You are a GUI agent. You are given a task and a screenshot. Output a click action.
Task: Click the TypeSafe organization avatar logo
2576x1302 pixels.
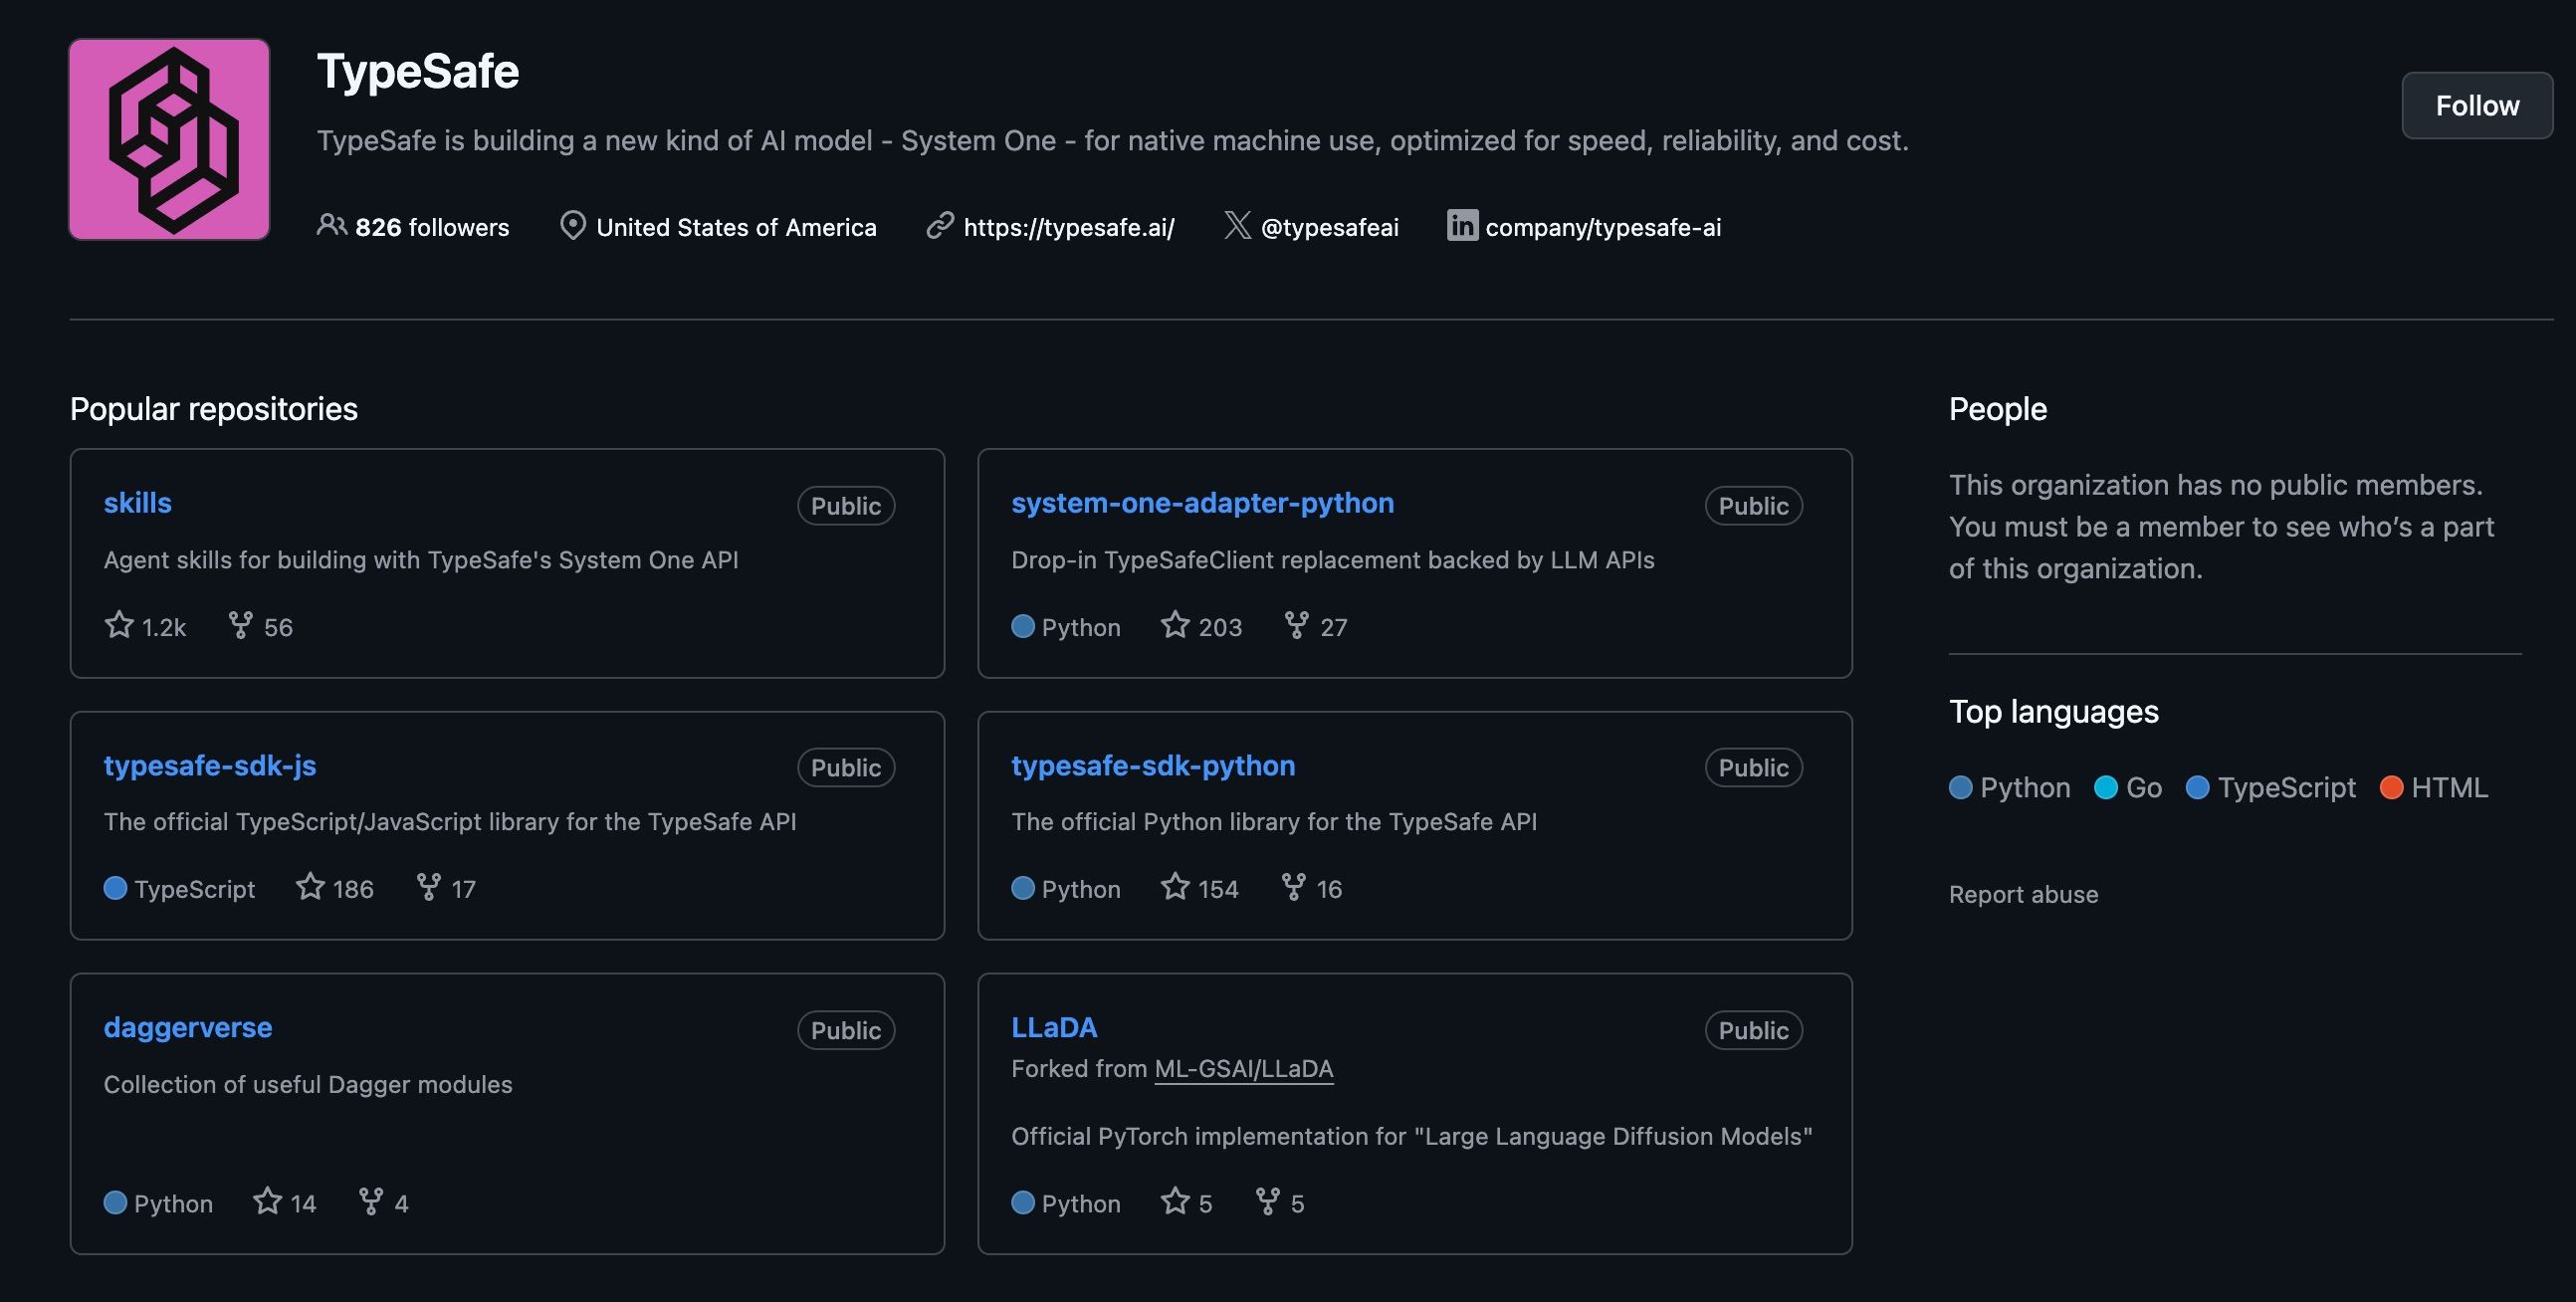tap(169, 139)
